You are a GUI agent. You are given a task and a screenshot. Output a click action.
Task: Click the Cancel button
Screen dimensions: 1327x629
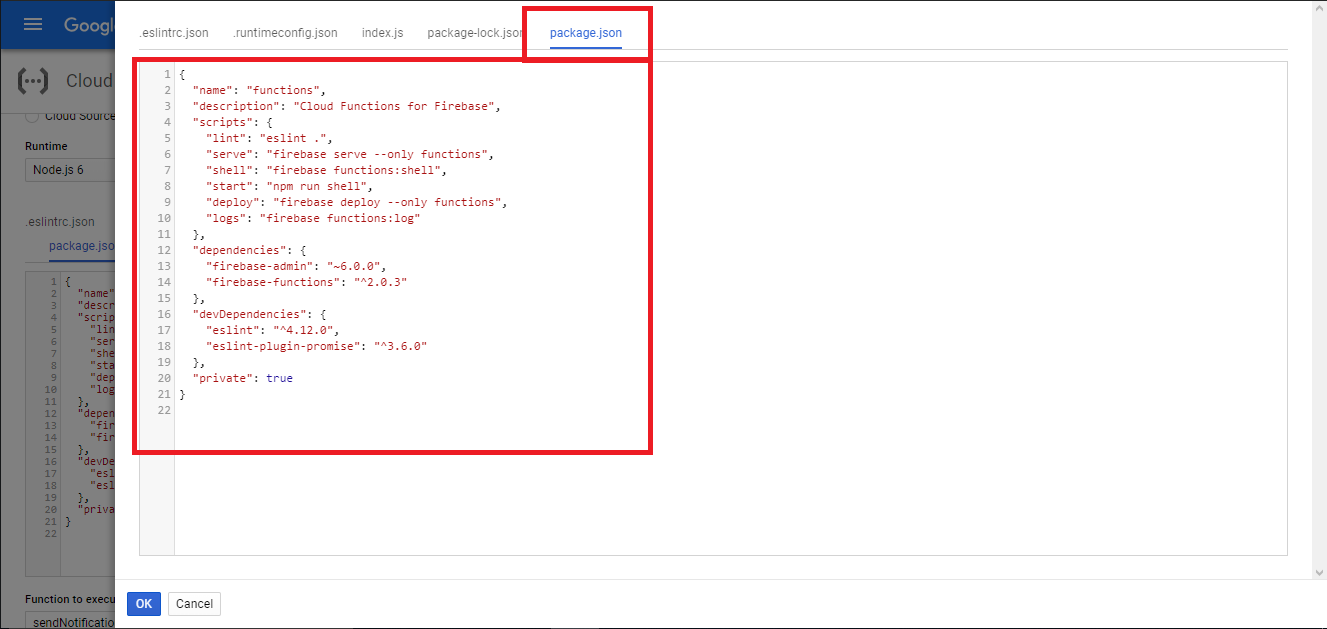click(x=194, y=604)
